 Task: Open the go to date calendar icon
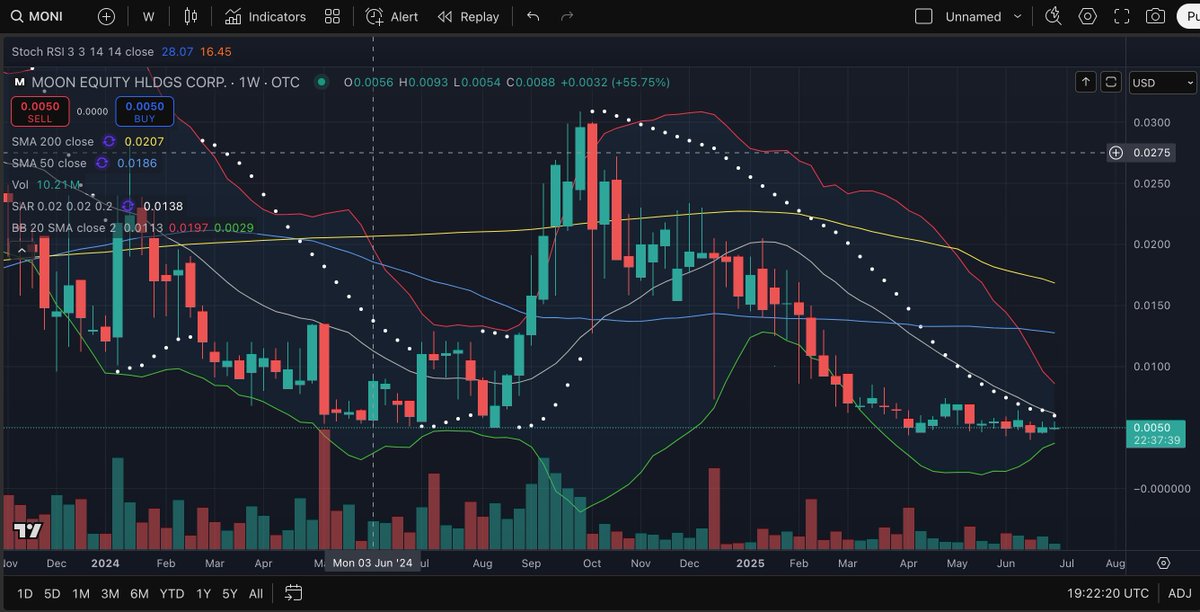point(293,593)
